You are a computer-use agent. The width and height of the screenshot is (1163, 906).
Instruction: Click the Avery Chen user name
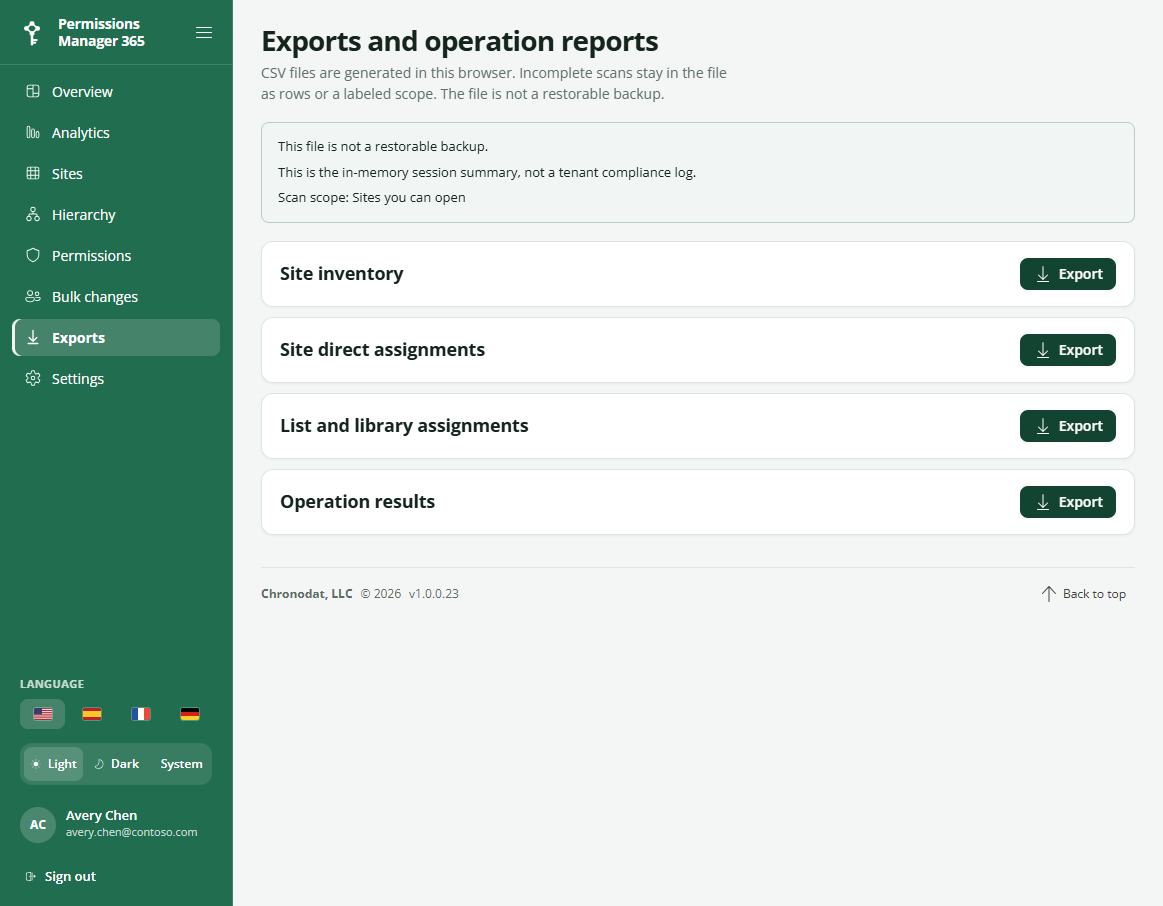tap(102, 815)
